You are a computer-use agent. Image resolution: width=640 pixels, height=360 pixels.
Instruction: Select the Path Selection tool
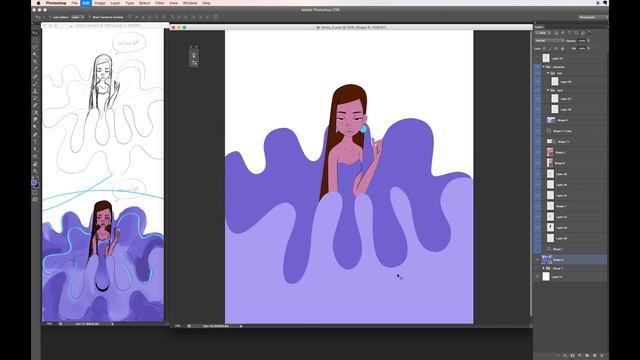point(35,149)
